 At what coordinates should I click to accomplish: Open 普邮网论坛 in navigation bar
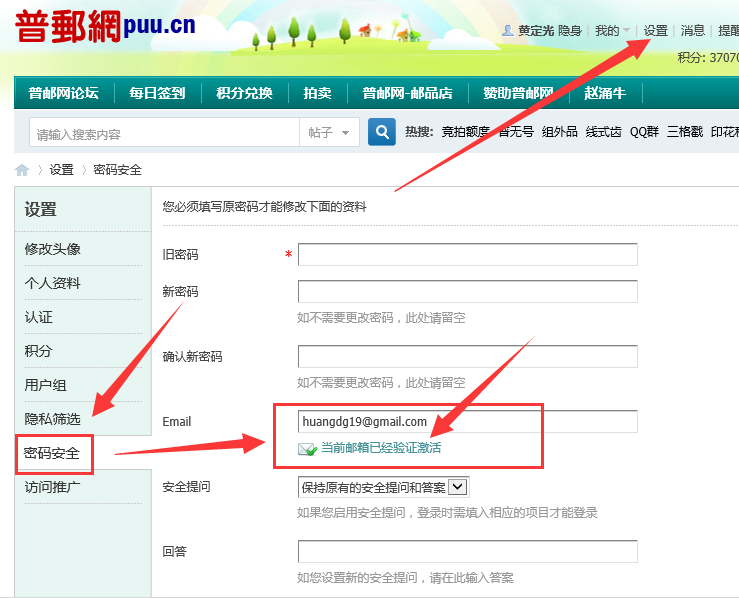click(x=64, y=93)
